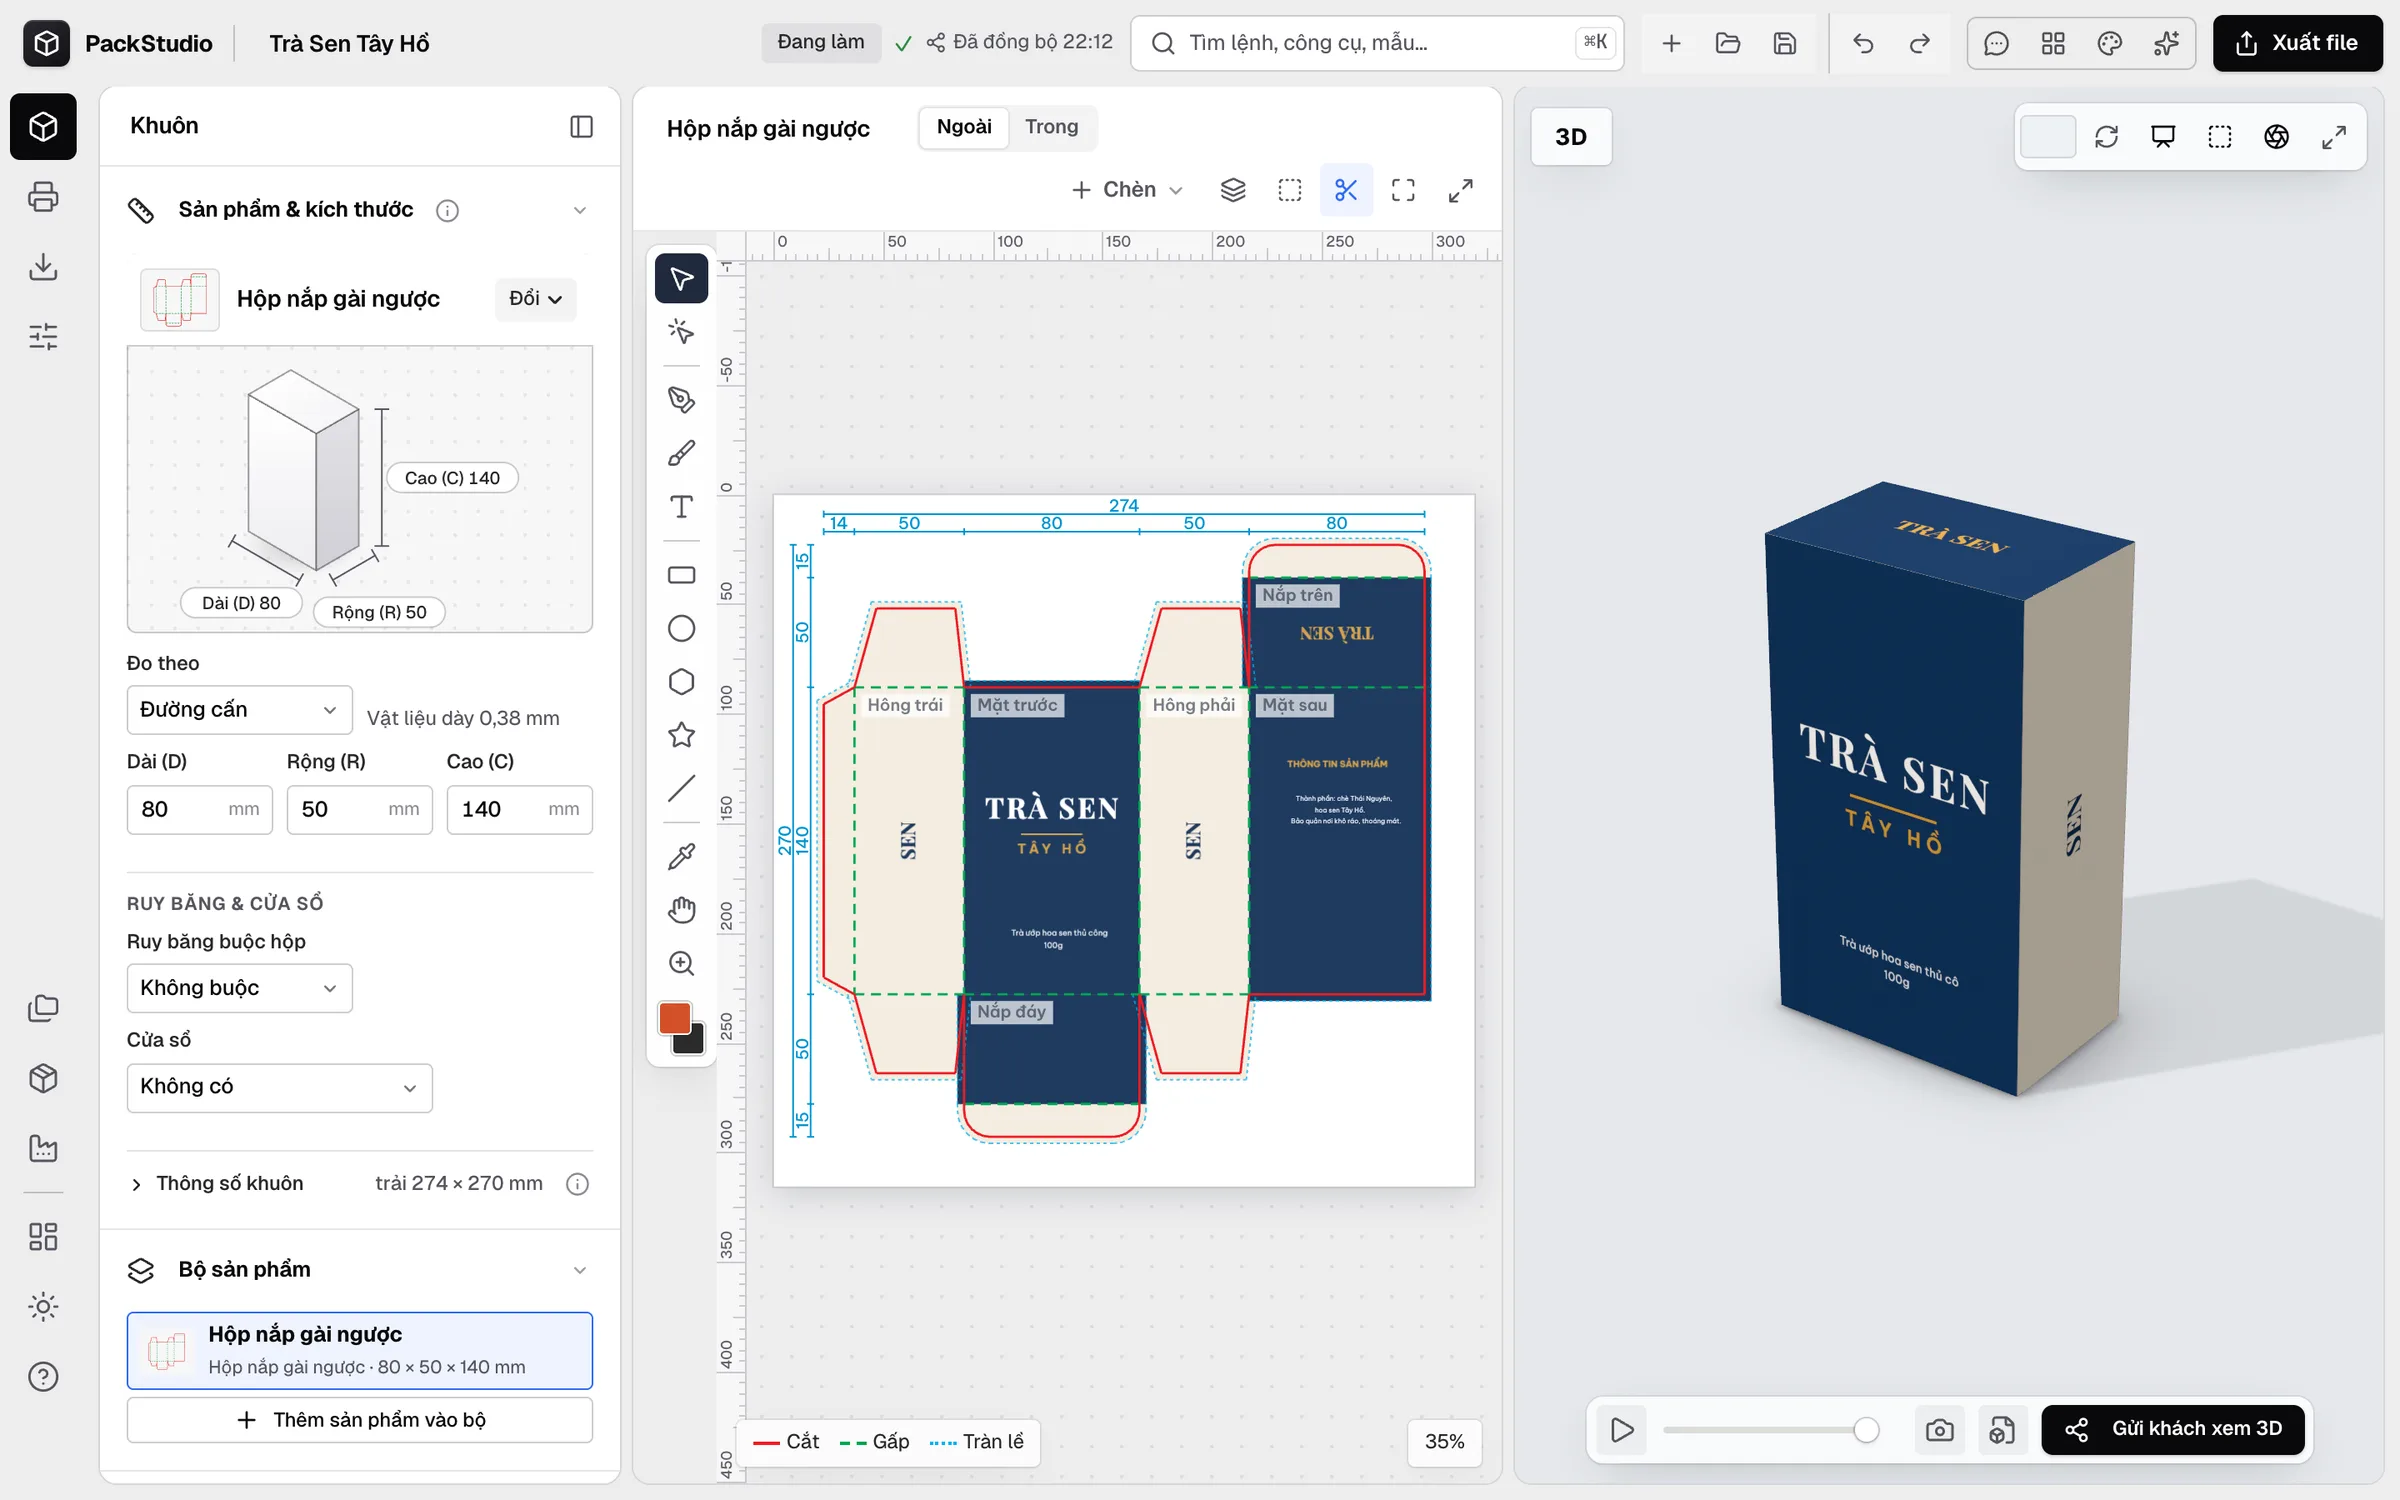The height and width of the screenshot is (1500, 2400).
Task: Toggle the 3D view dashed selection box
Action: 2220,137
